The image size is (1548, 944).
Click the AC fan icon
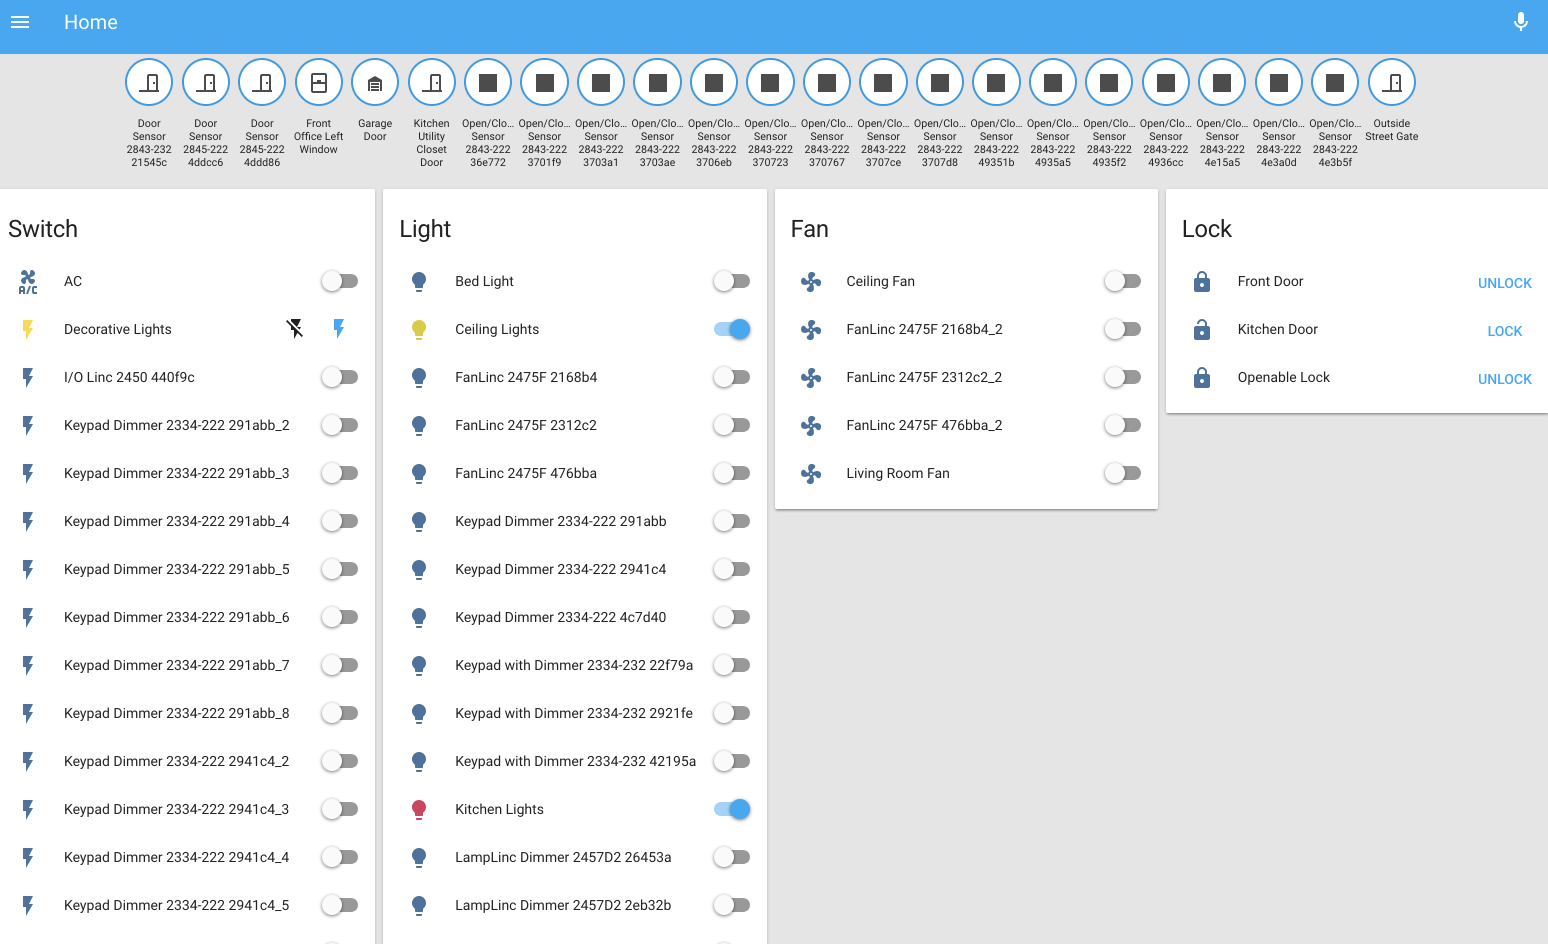click(28, 282)
